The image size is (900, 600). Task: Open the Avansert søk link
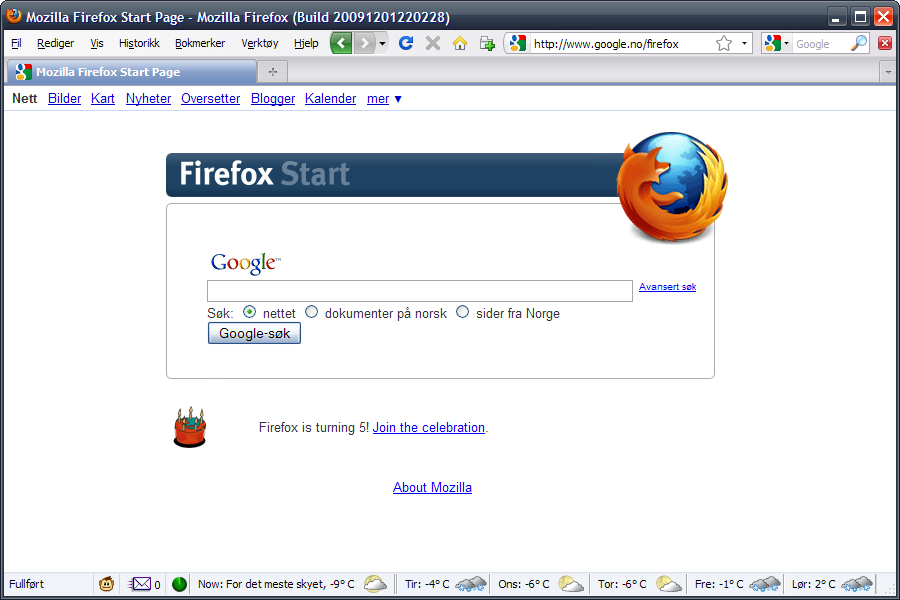pos(668,287)
